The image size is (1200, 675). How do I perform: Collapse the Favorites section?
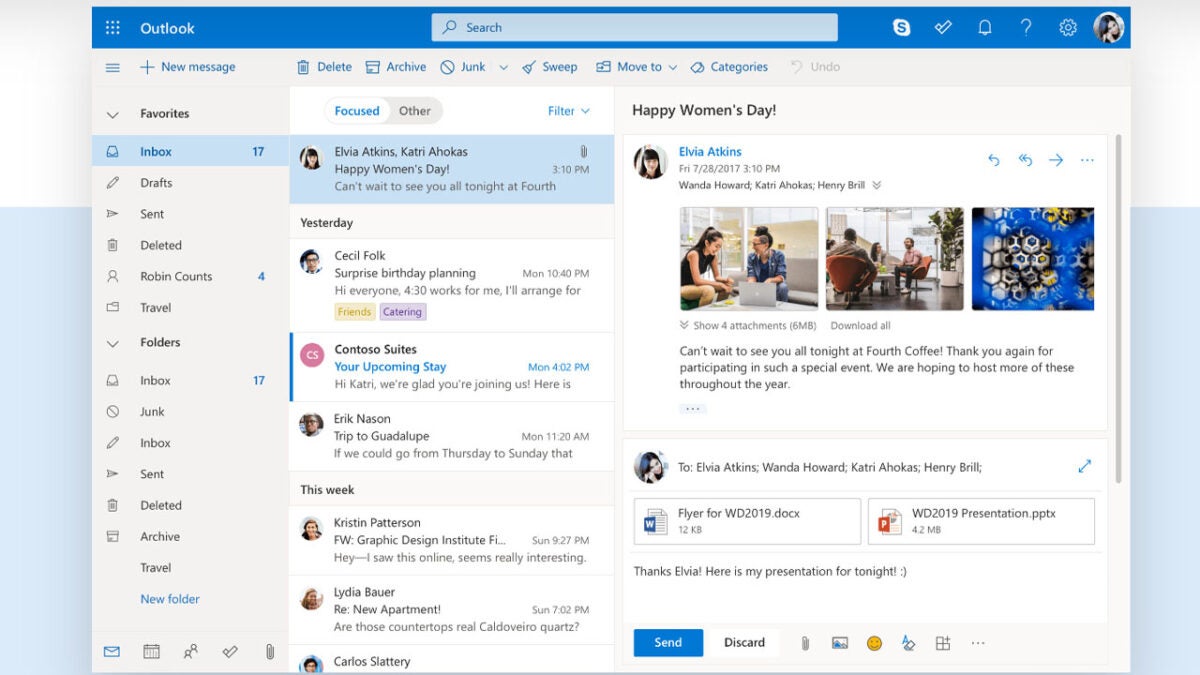113,112
